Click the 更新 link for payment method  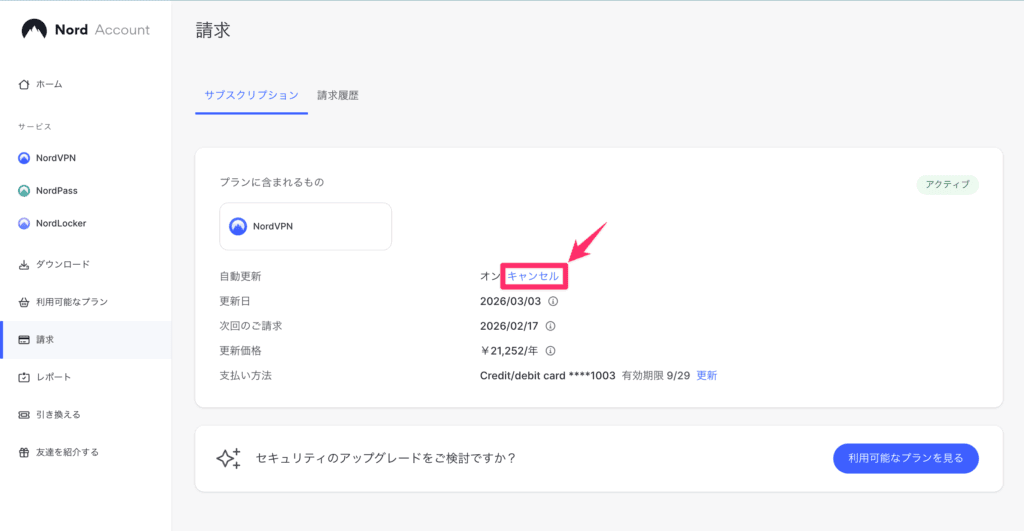pos(707,376)
